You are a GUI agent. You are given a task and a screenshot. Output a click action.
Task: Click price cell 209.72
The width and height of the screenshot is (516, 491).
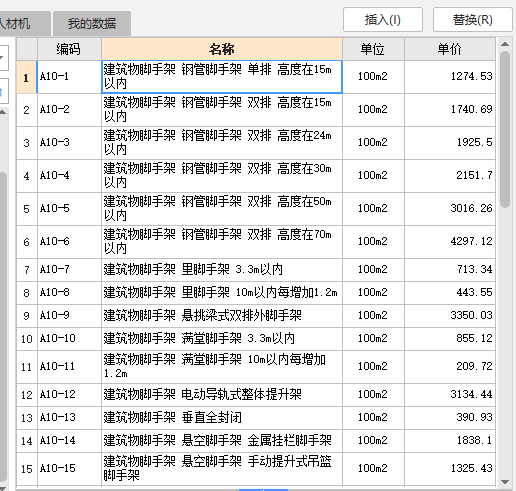(x=450, y=367)
